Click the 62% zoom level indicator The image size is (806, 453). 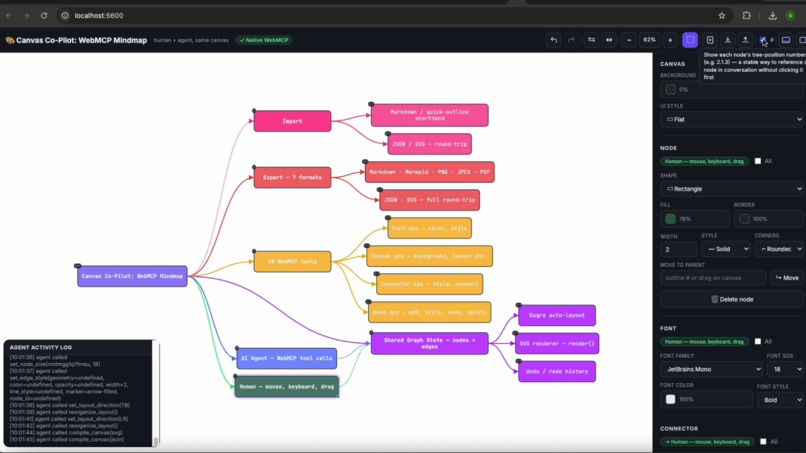649,40
